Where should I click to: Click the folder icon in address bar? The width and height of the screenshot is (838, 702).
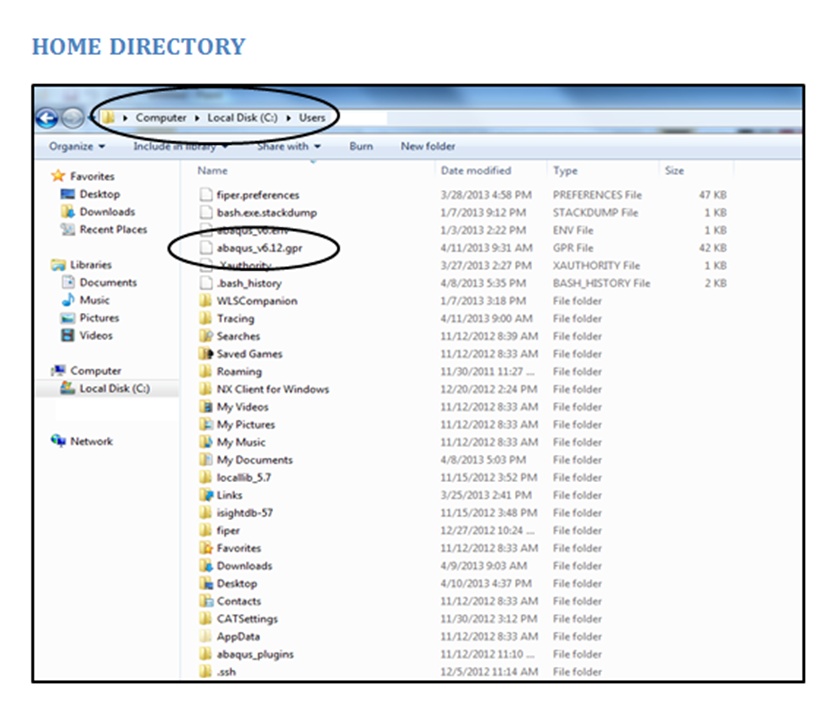108,118
